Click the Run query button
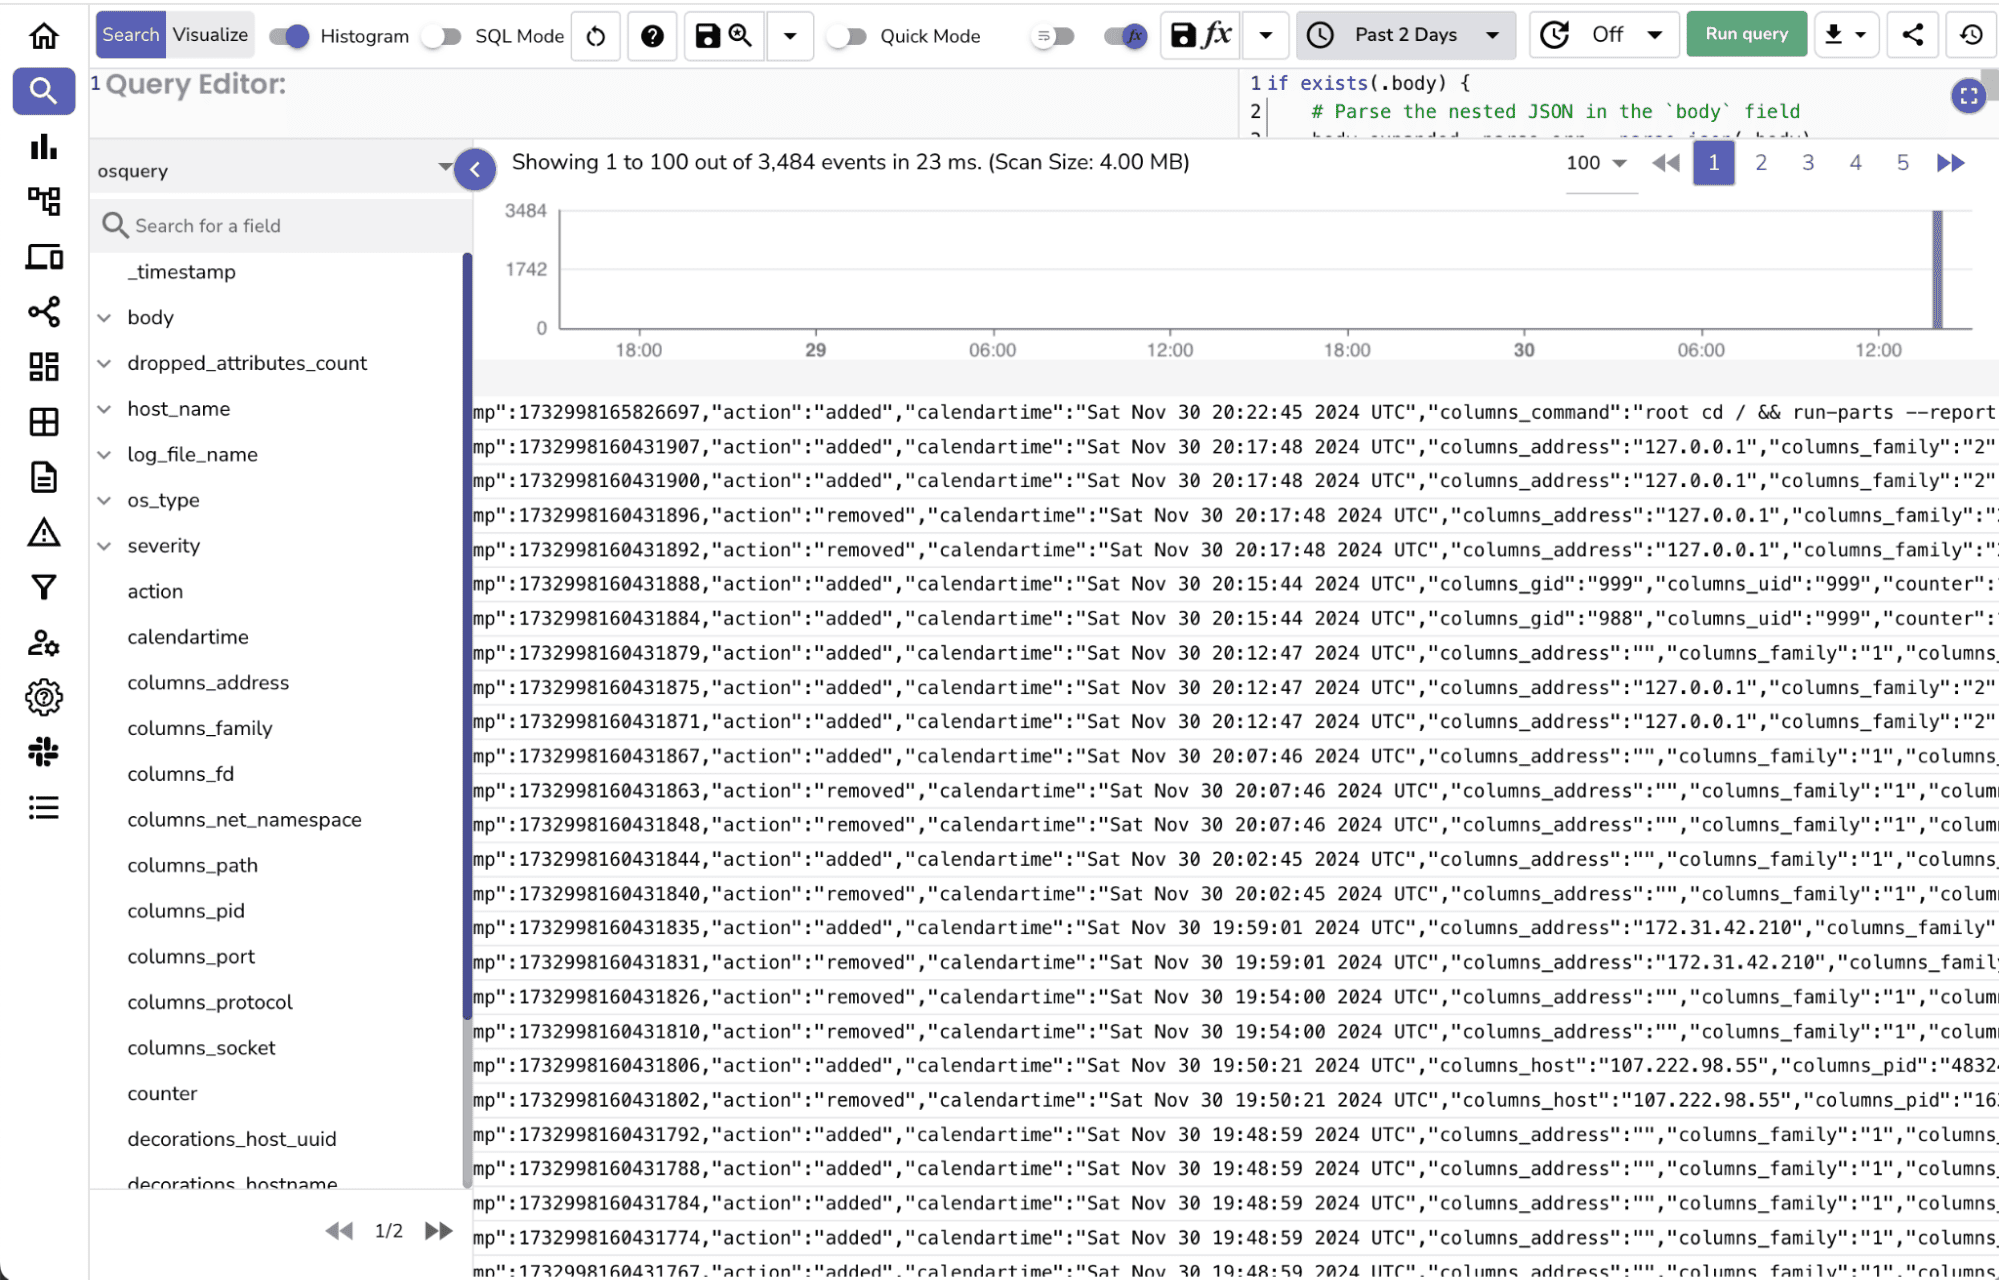The height and width of the screenshot is (1280, 1999). (x=1746, y=34)
